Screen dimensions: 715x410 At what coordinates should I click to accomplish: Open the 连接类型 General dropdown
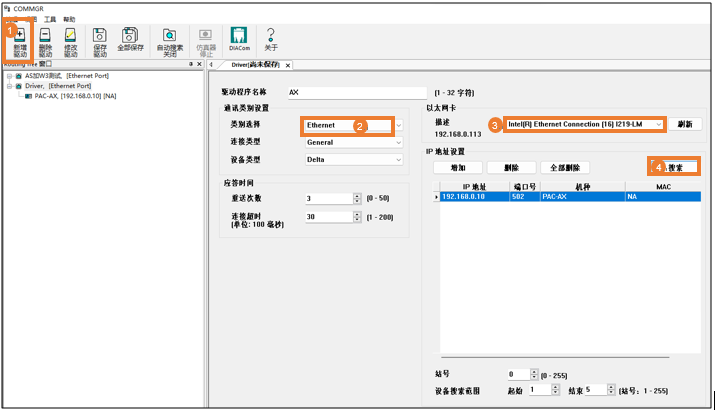click(x=399, y=142)
